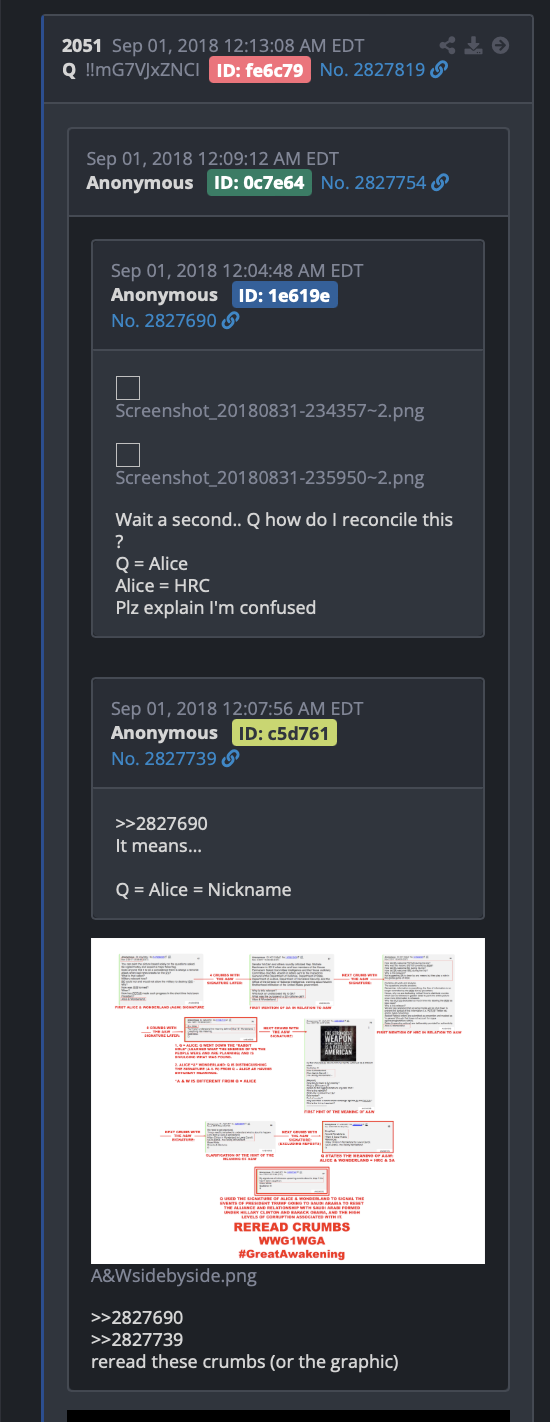Click the right-arrow icon on post 2051
The width and height of the screenshot is (550, 1422).
(501, 45)
